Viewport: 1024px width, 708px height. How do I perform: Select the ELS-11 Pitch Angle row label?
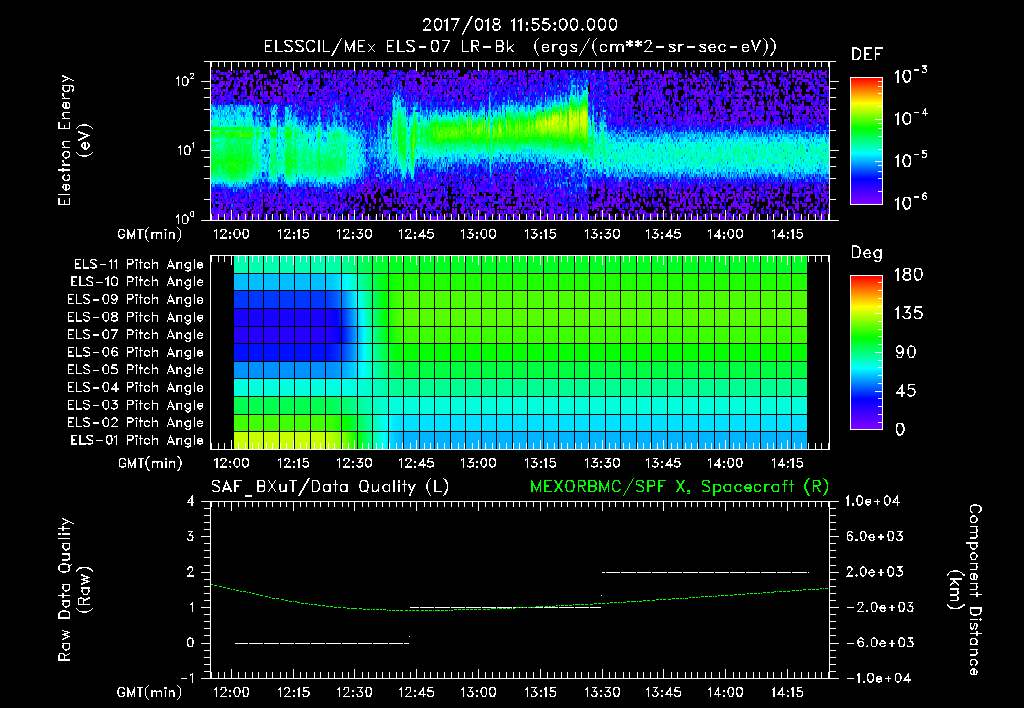click(138, 265)
